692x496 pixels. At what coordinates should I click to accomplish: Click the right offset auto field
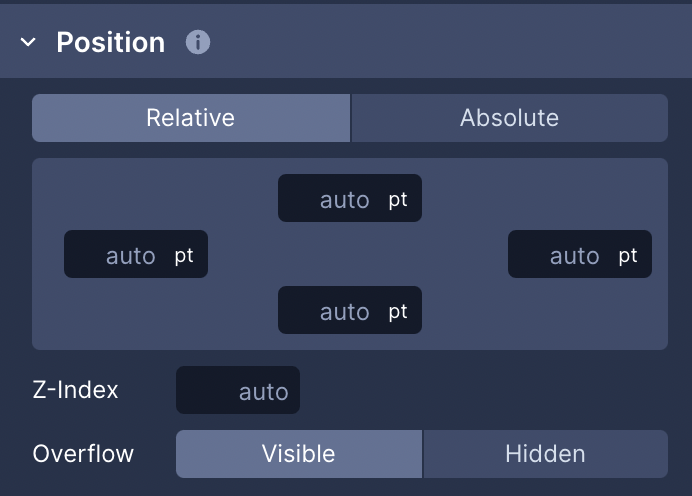pyautogui.click(x=574, y=255)
